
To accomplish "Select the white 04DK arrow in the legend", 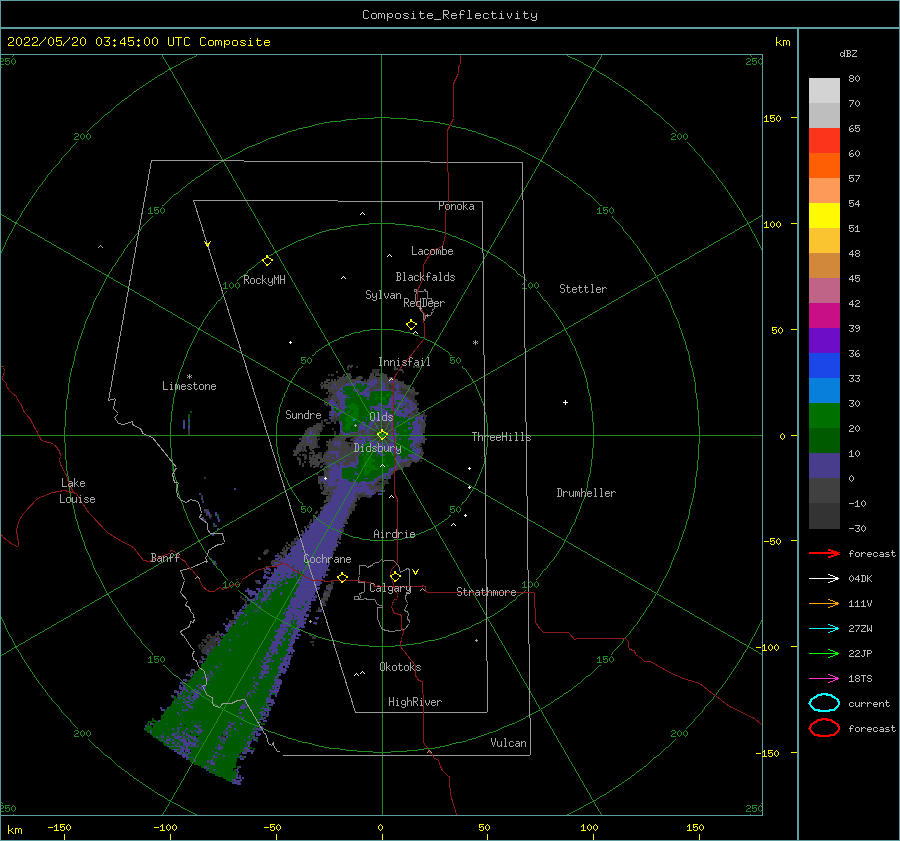I will tap(824, 579).
